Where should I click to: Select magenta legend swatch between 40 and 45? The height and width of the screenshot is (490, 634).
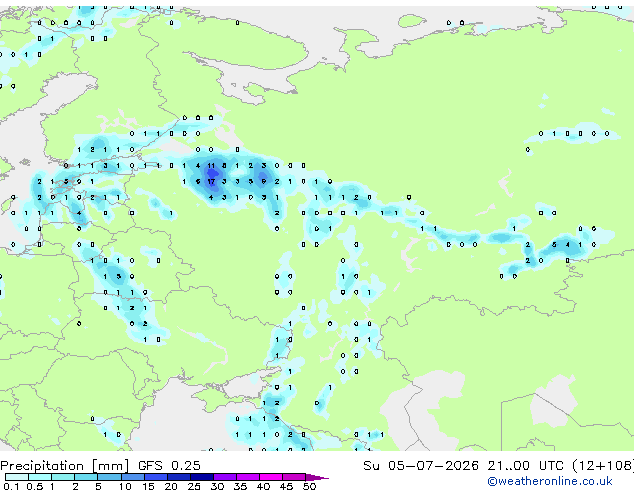271,477
